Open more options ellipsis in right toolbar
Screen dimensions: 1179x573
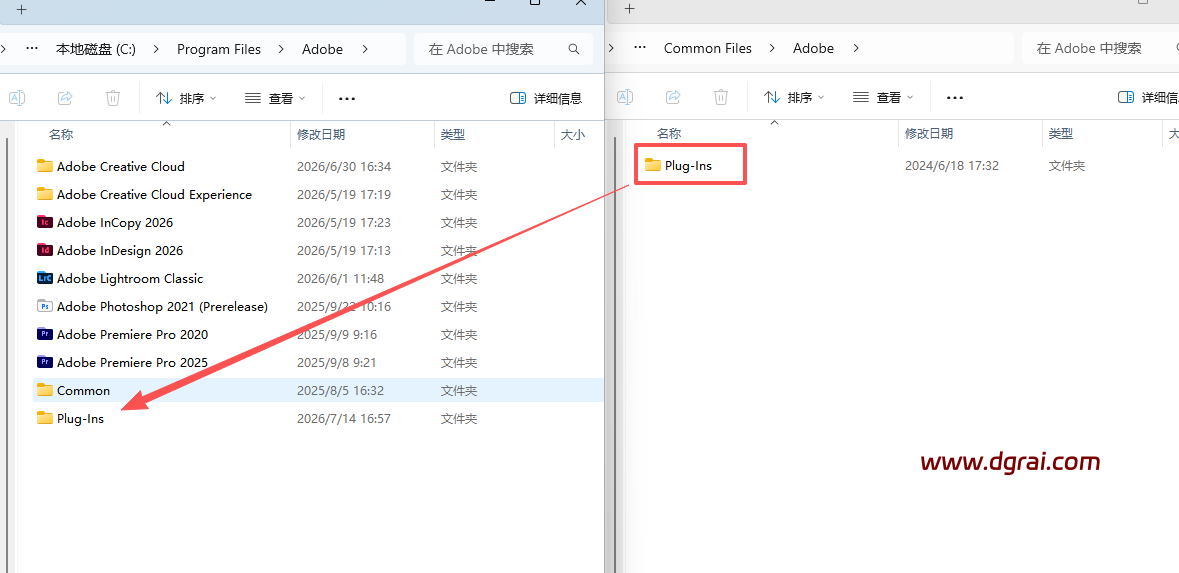955,97
